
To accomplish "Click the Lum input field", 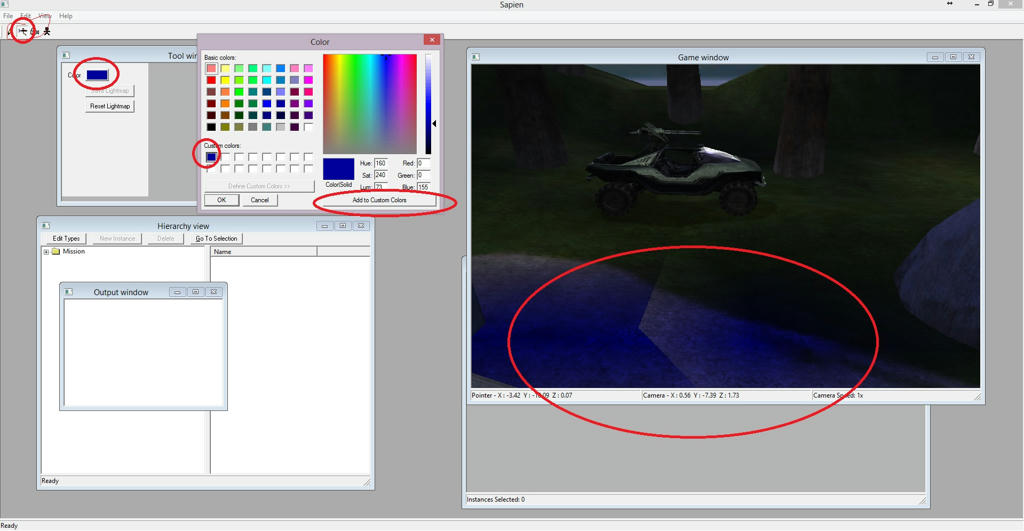I will point(381,187).
